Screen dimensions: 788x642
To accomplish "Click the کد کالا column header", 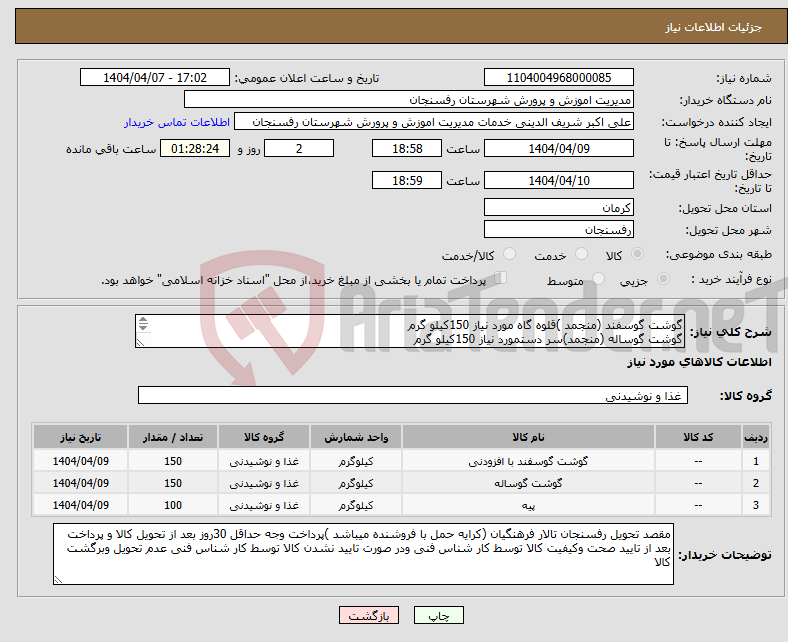I will (698, 437).
